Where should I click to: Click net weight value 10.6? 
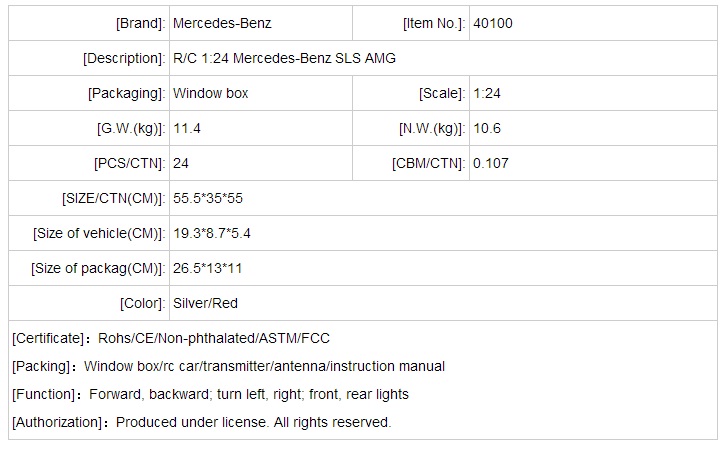[x=487, y=128]
